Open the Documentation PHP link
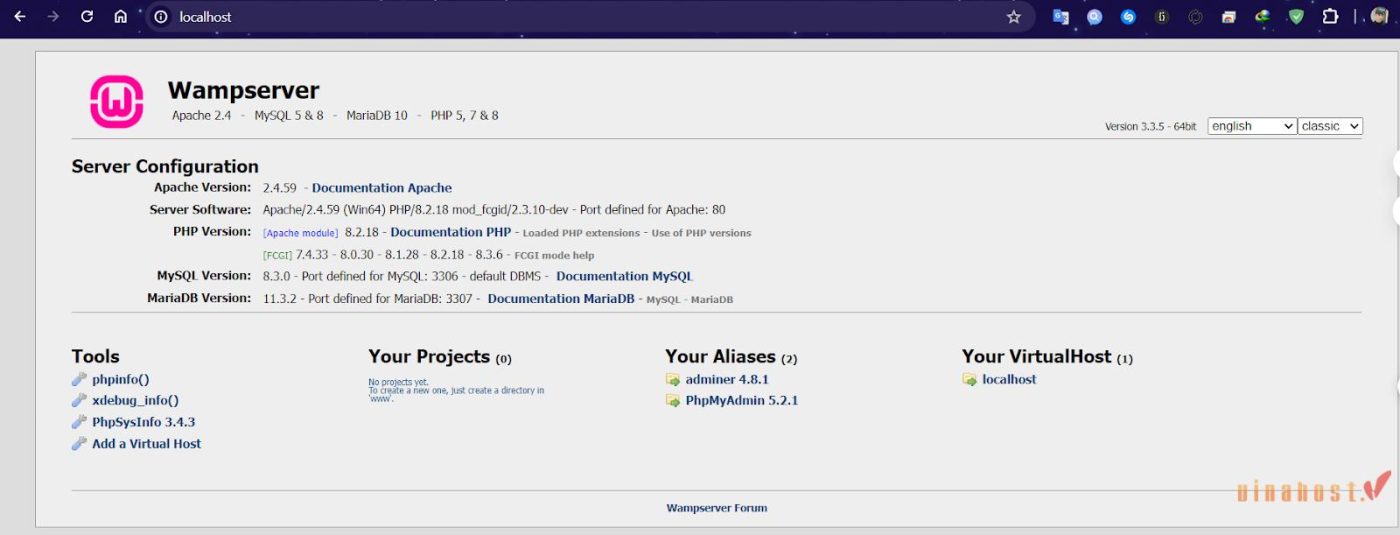This screenshot has height=535, width=1400. point(451,232)
